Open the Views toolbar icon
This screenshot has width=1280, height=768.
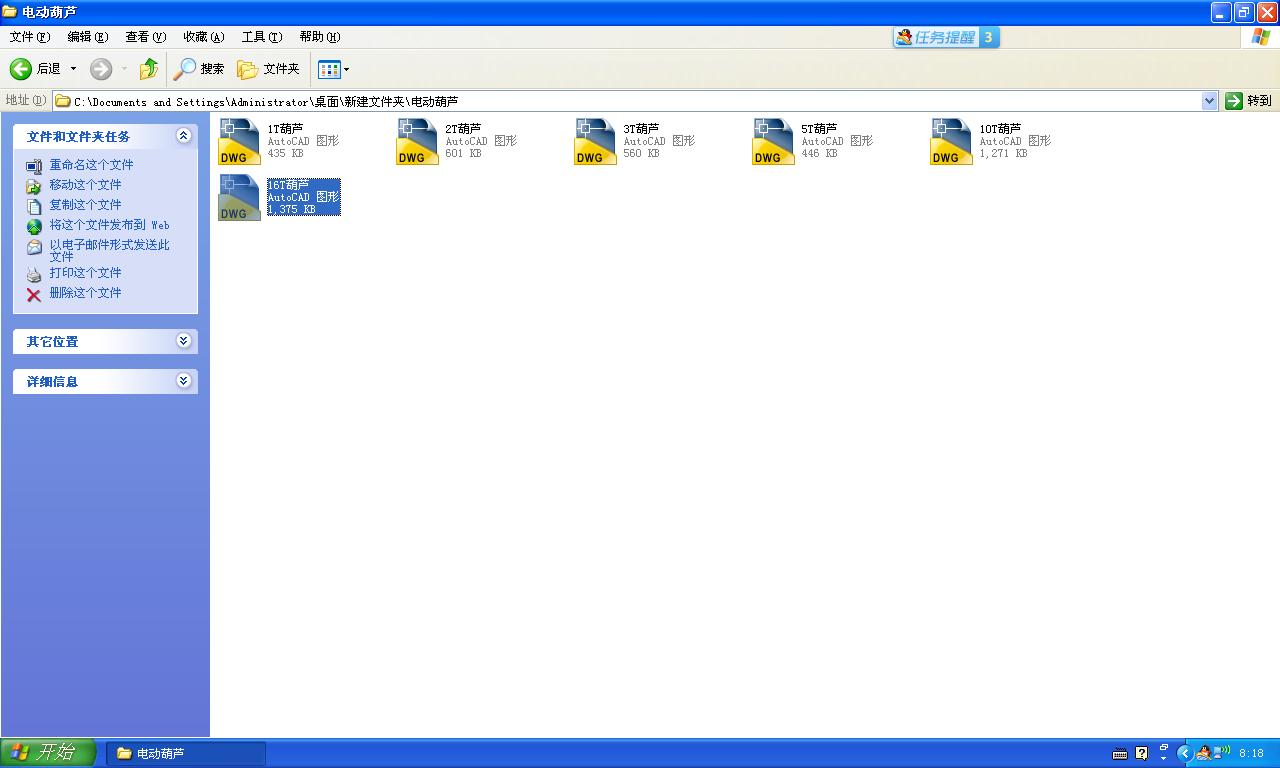click(328, 68)
